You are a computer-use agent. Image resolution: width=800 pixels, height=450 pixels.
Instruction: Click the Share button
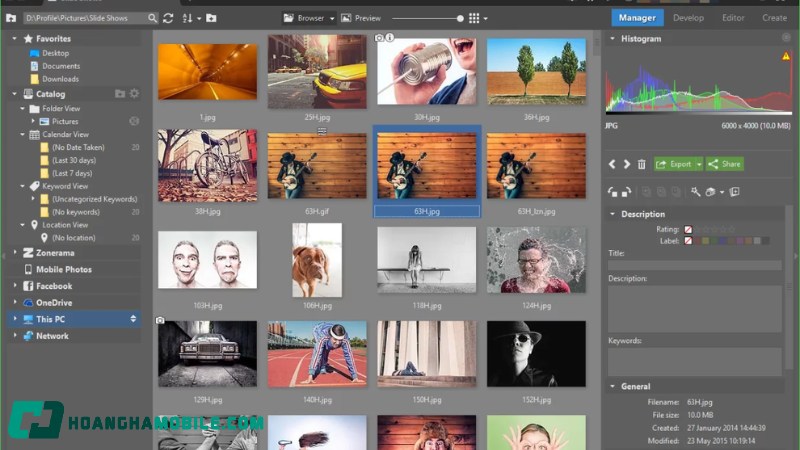click(725, 164)
